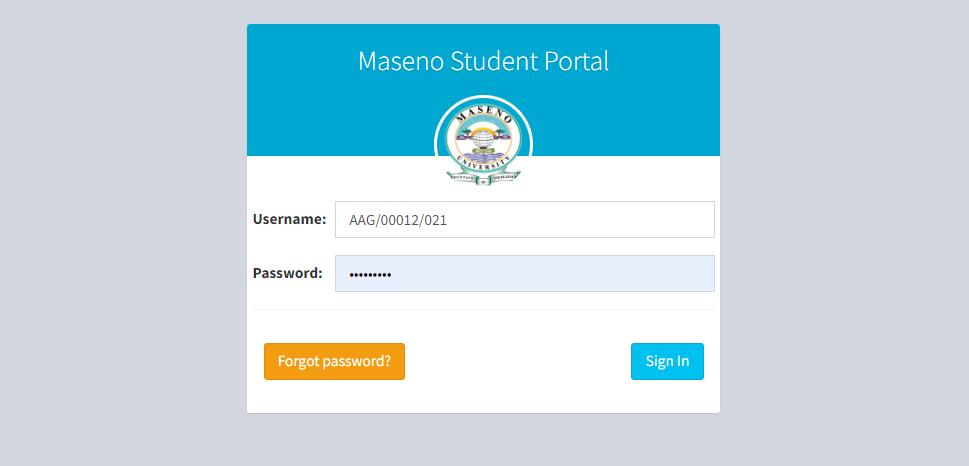This screenshot has height=466, width=969.
Task: Click the Forgot password? button
Action: [334, 362]
